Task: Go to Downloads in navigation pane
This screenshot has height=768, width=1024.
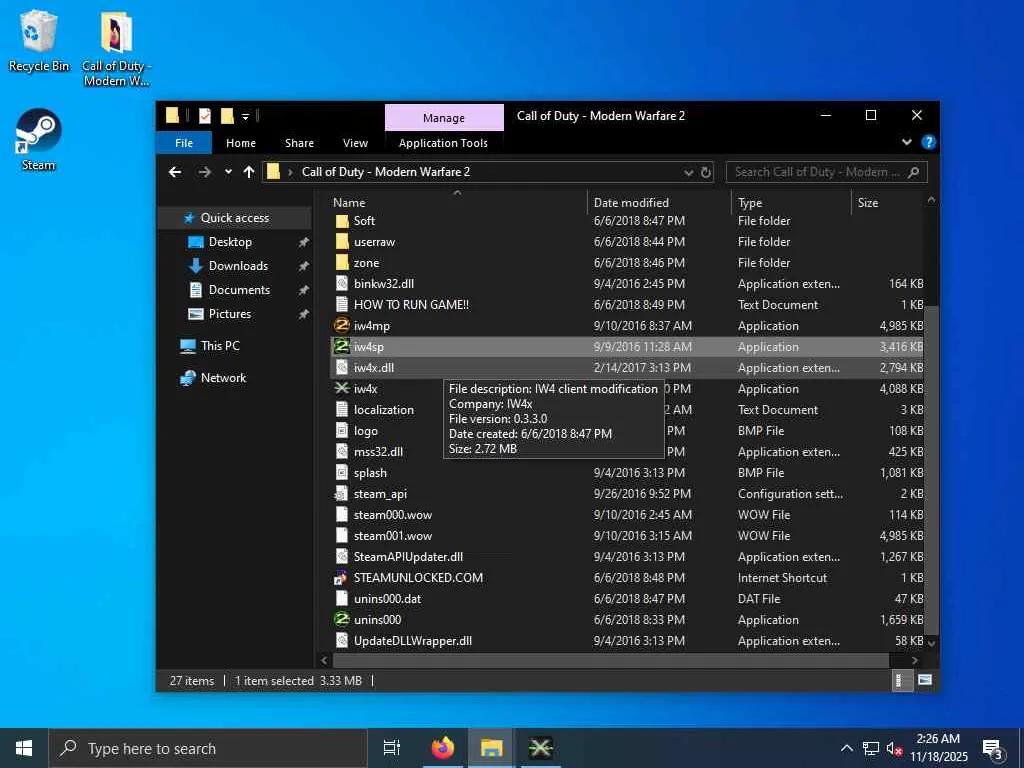Action: pyautogui.click(x=238, y=266)
